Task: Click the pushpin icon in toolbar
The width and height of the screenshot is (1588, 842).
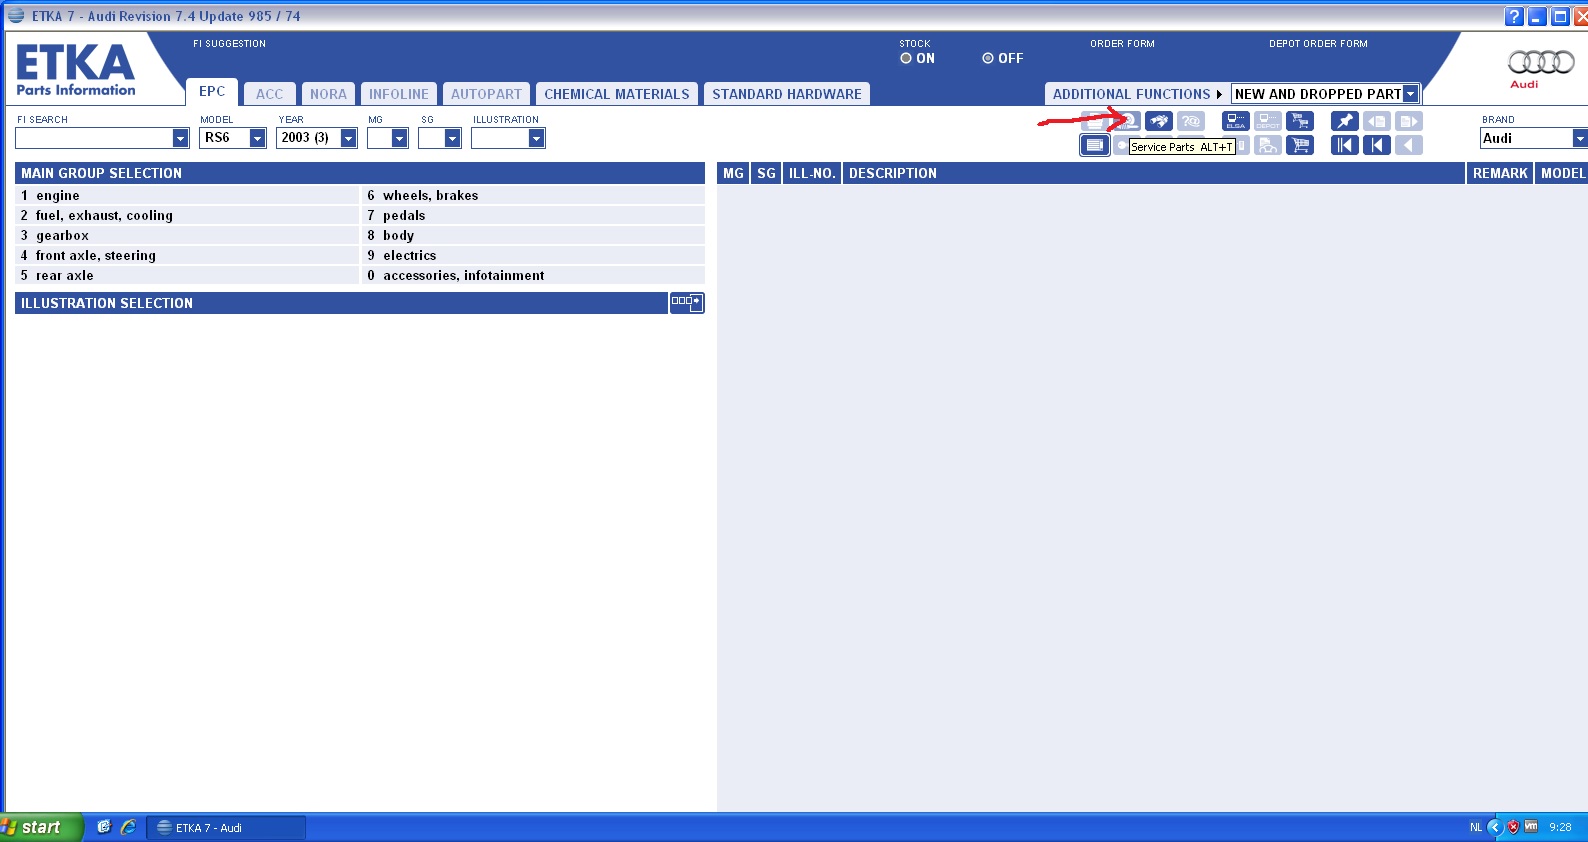Action: point(1344,121)
